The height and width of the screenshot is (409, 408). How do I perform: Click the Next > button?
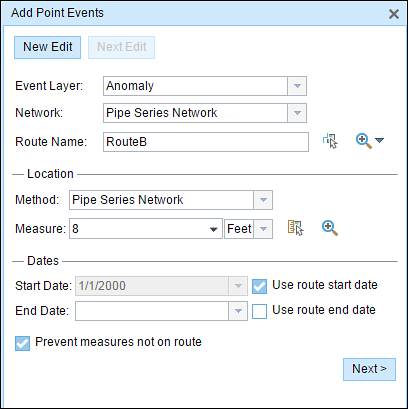coord(369,369)
